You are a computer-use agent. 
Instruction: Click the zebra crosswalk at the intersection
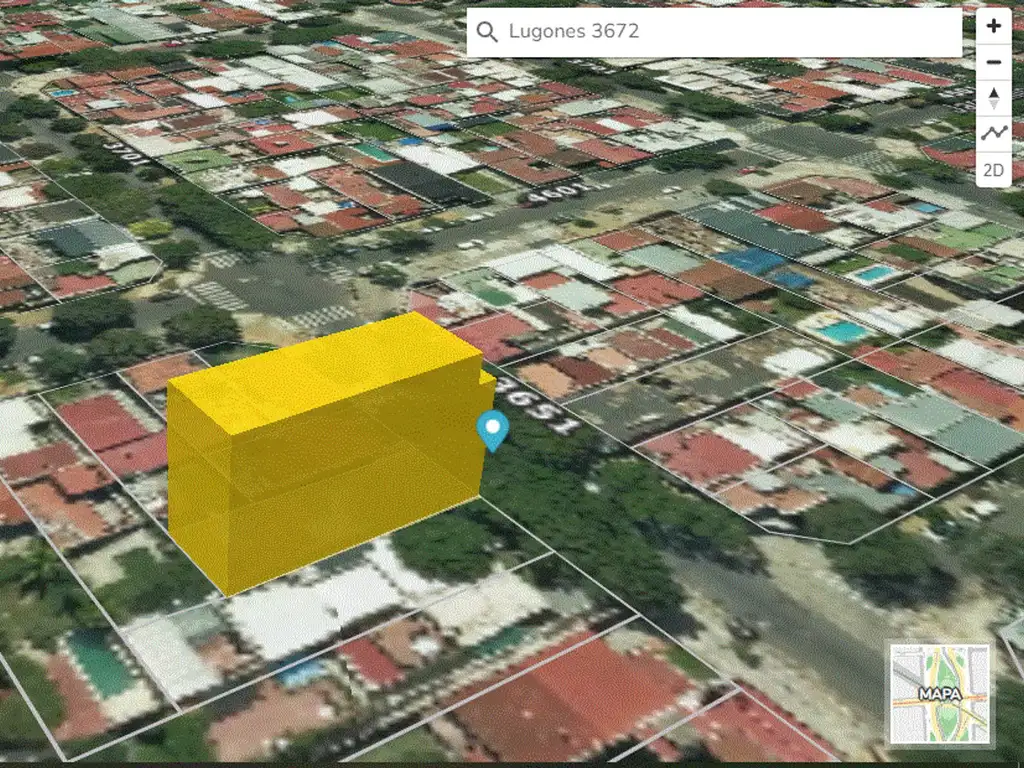click(218, 295)
